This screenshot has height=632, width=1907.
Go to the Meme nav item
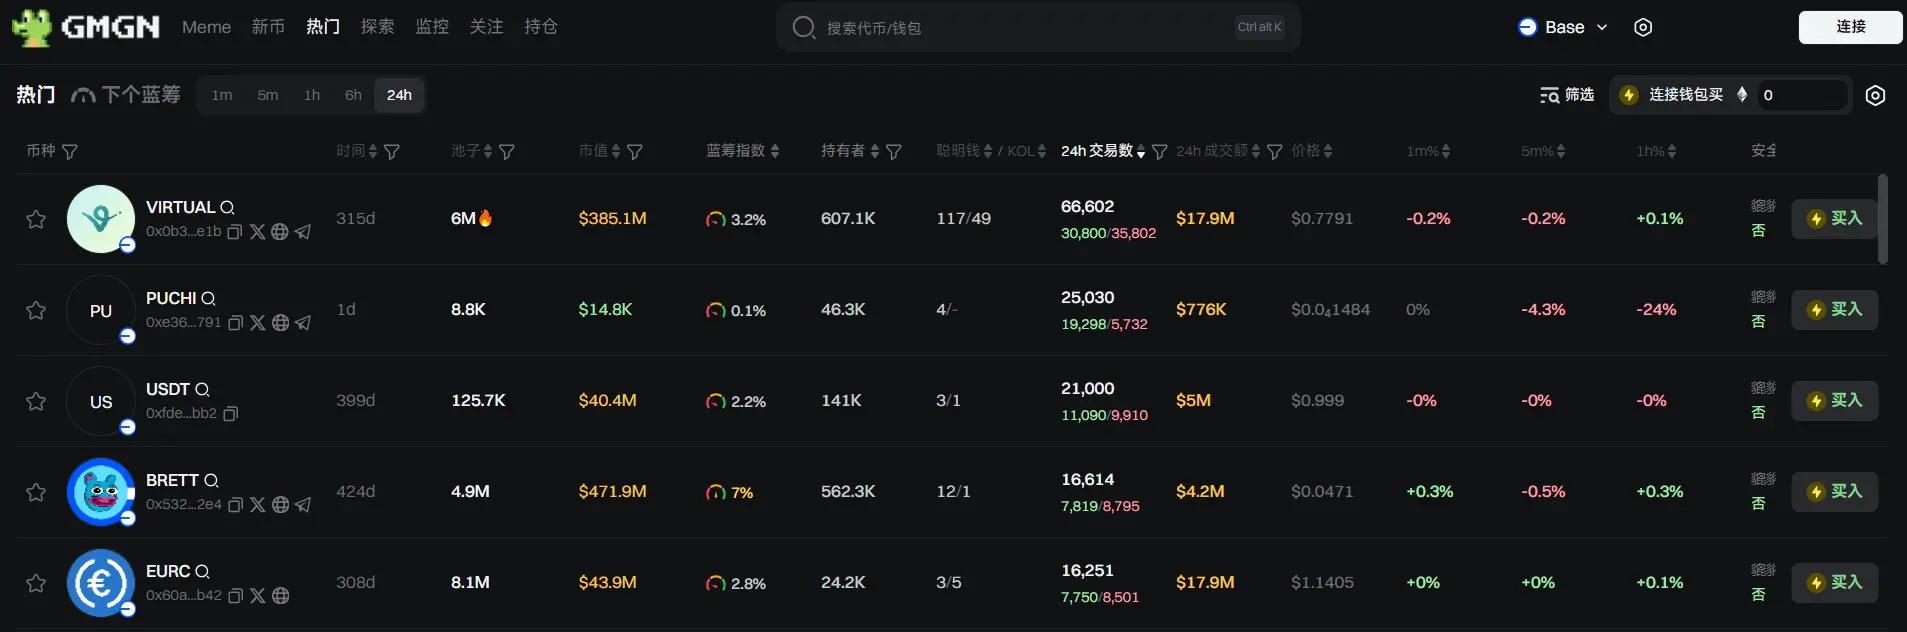pos(206,27)
